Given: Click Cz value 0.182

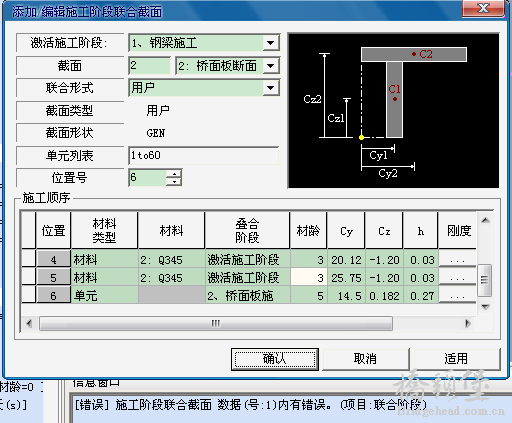Looking at the screenshot, I should coord(384,295).
